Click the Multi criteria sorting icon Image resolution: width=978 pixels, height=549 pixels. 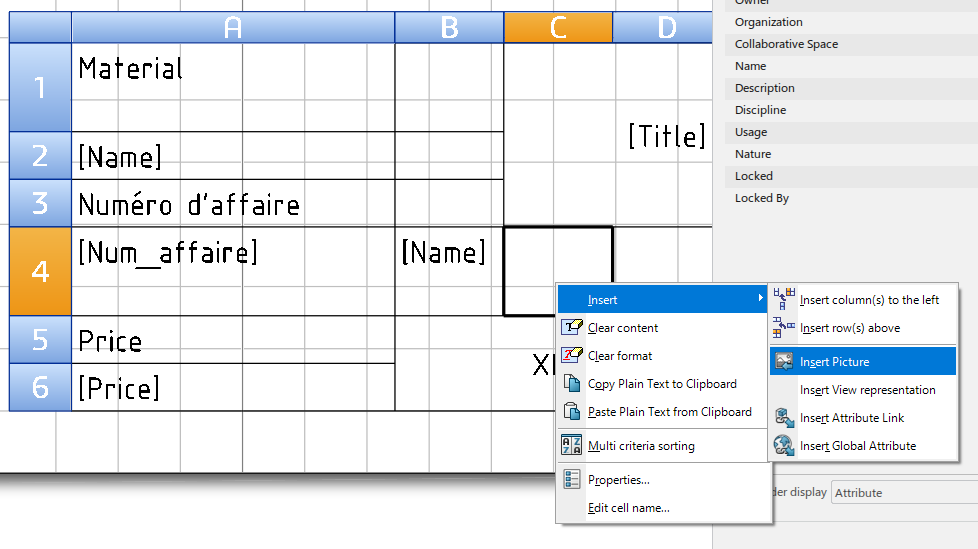572,445
